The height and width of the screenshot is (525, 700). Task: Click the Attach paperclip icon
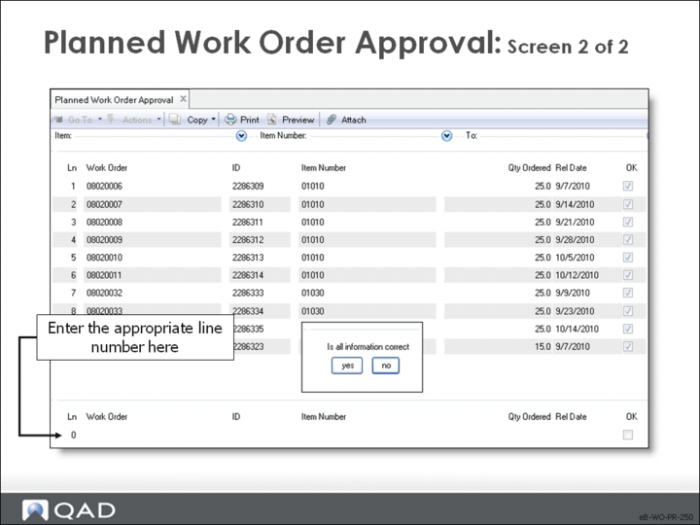pos(331,120)
